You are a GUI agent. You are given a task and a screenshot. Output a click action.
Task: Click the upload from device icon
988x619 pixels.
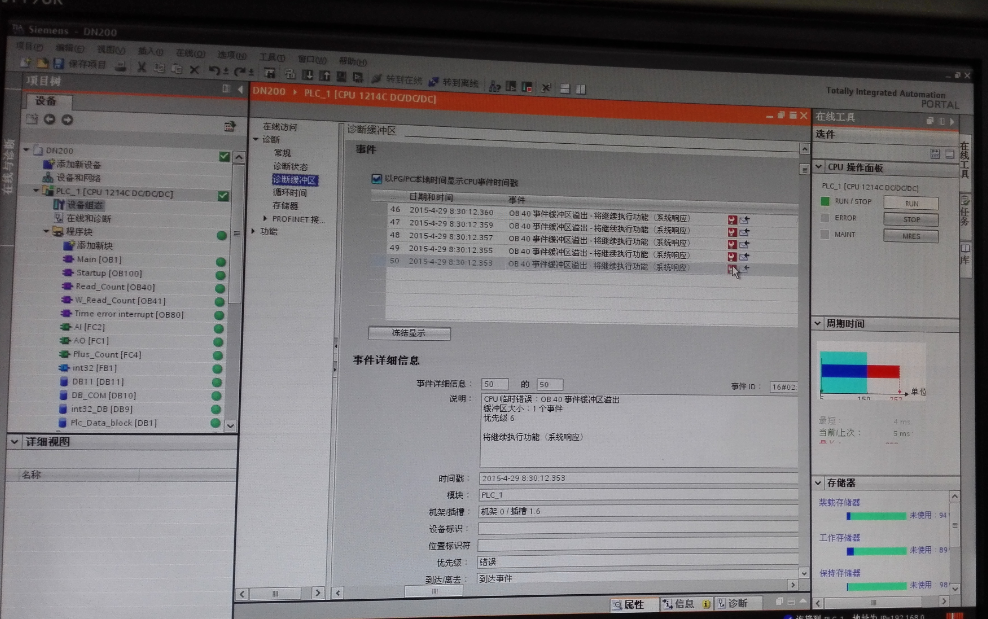[325, 75]
